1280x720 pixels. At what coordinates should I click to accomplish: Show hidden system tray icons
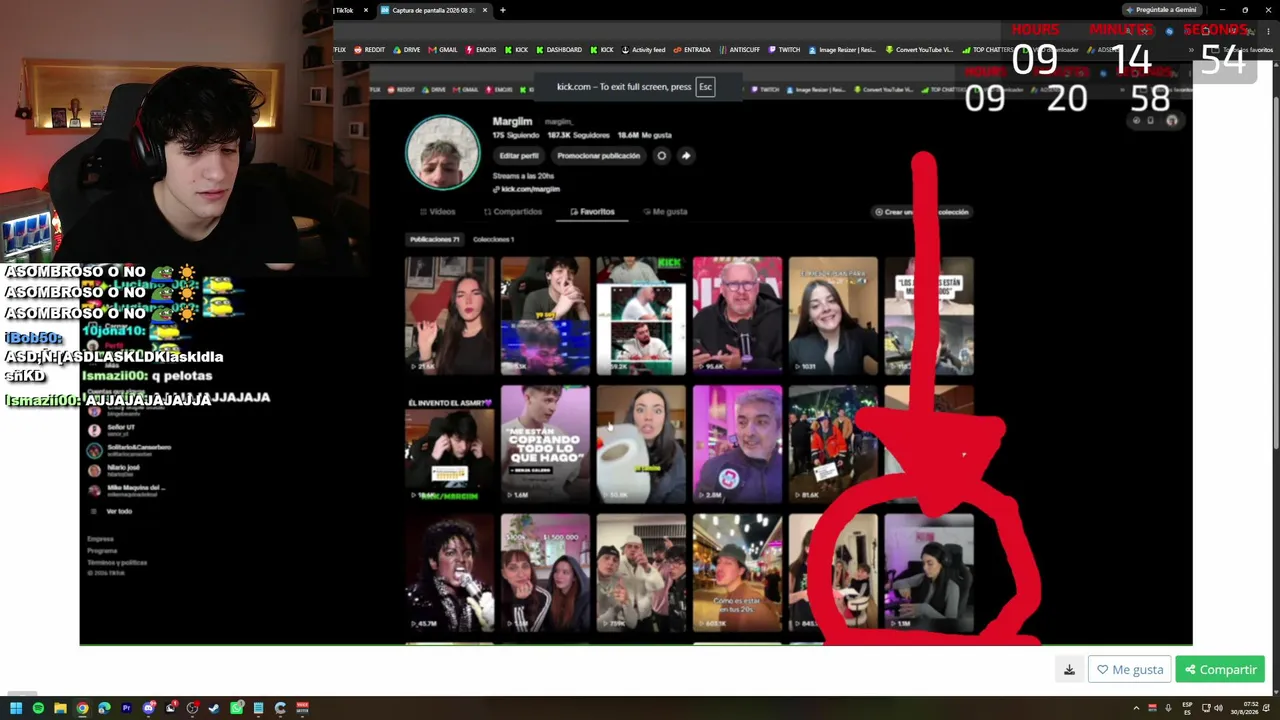(x=1136, y=708)
